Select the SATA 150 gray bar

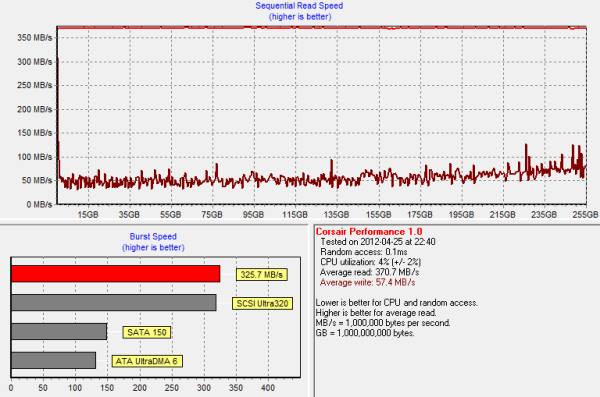coord(59,332)
